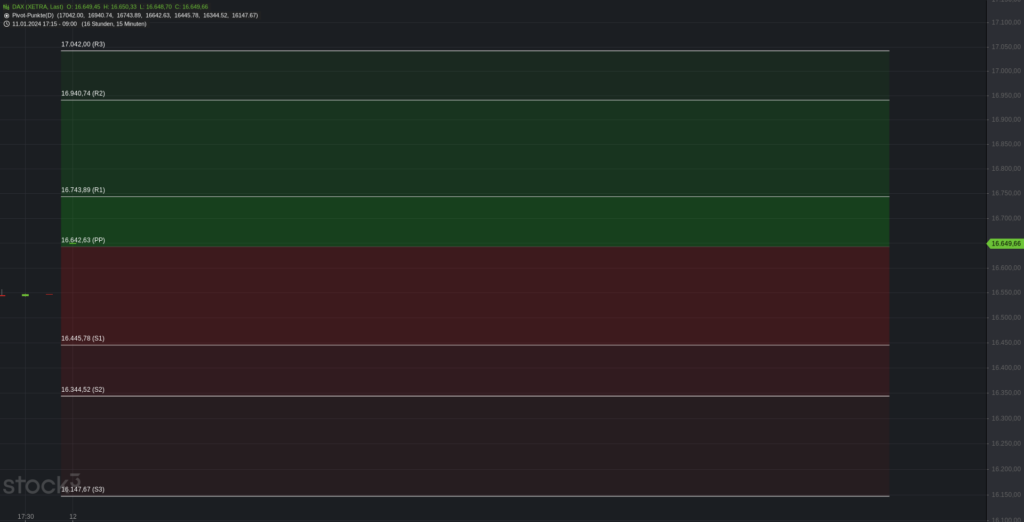Click the stock3 watermark logo
Image resolution: width=1024 pixels, height=522 pixels.
[41, 484]
